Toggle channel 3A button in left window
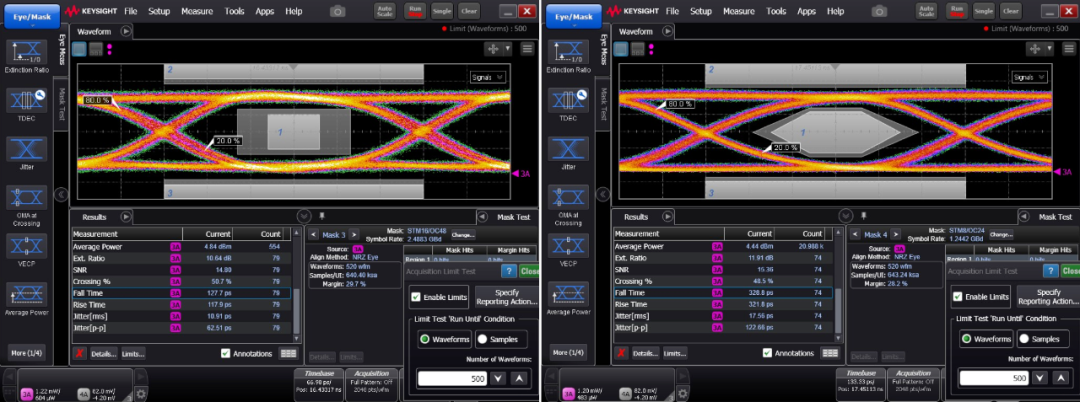 (27, 394)
